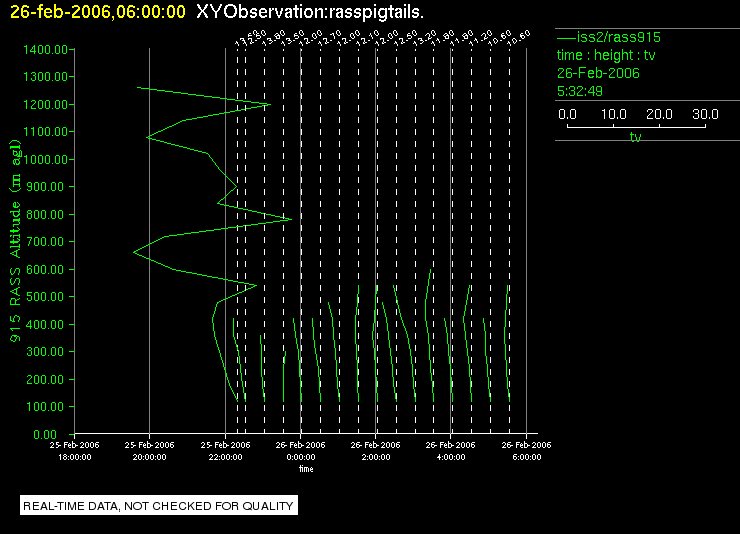Click the 12.10 rotated value label above the plot
The height and width of the screenshot is (534, 740).
point(367,38)
